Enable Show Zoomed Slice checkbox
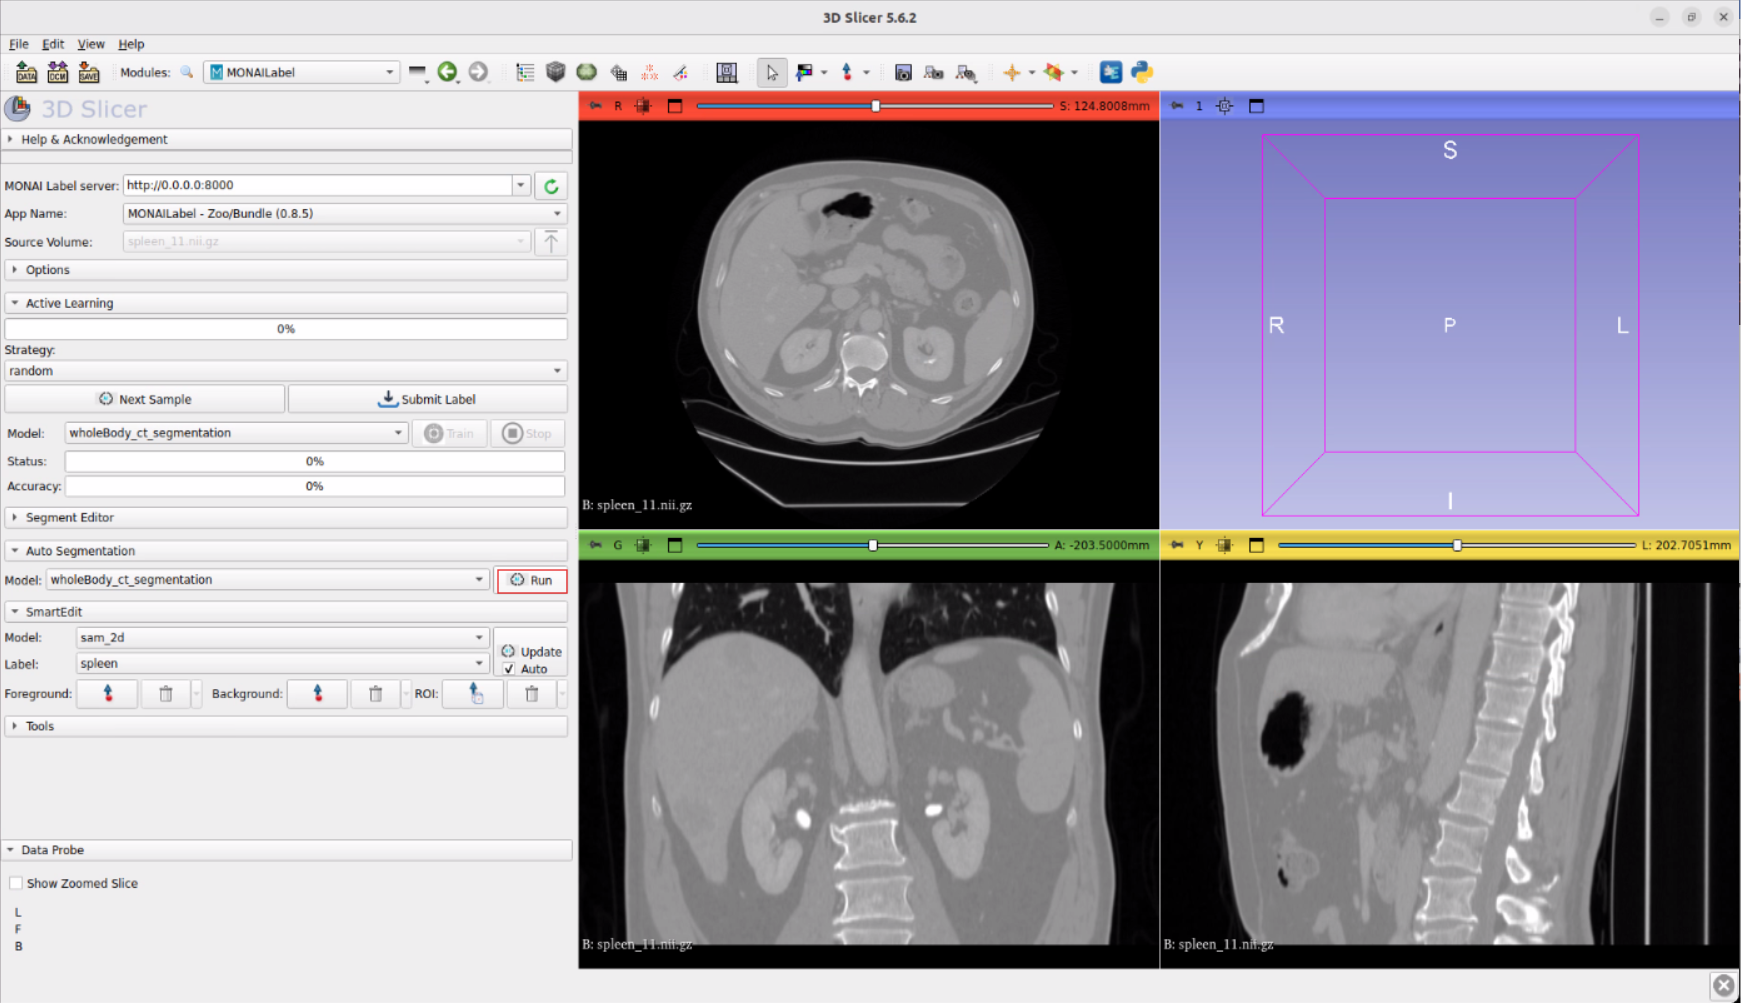Image resolution: width=1741 pixels, height=1003 pixels. pos(16,883)
